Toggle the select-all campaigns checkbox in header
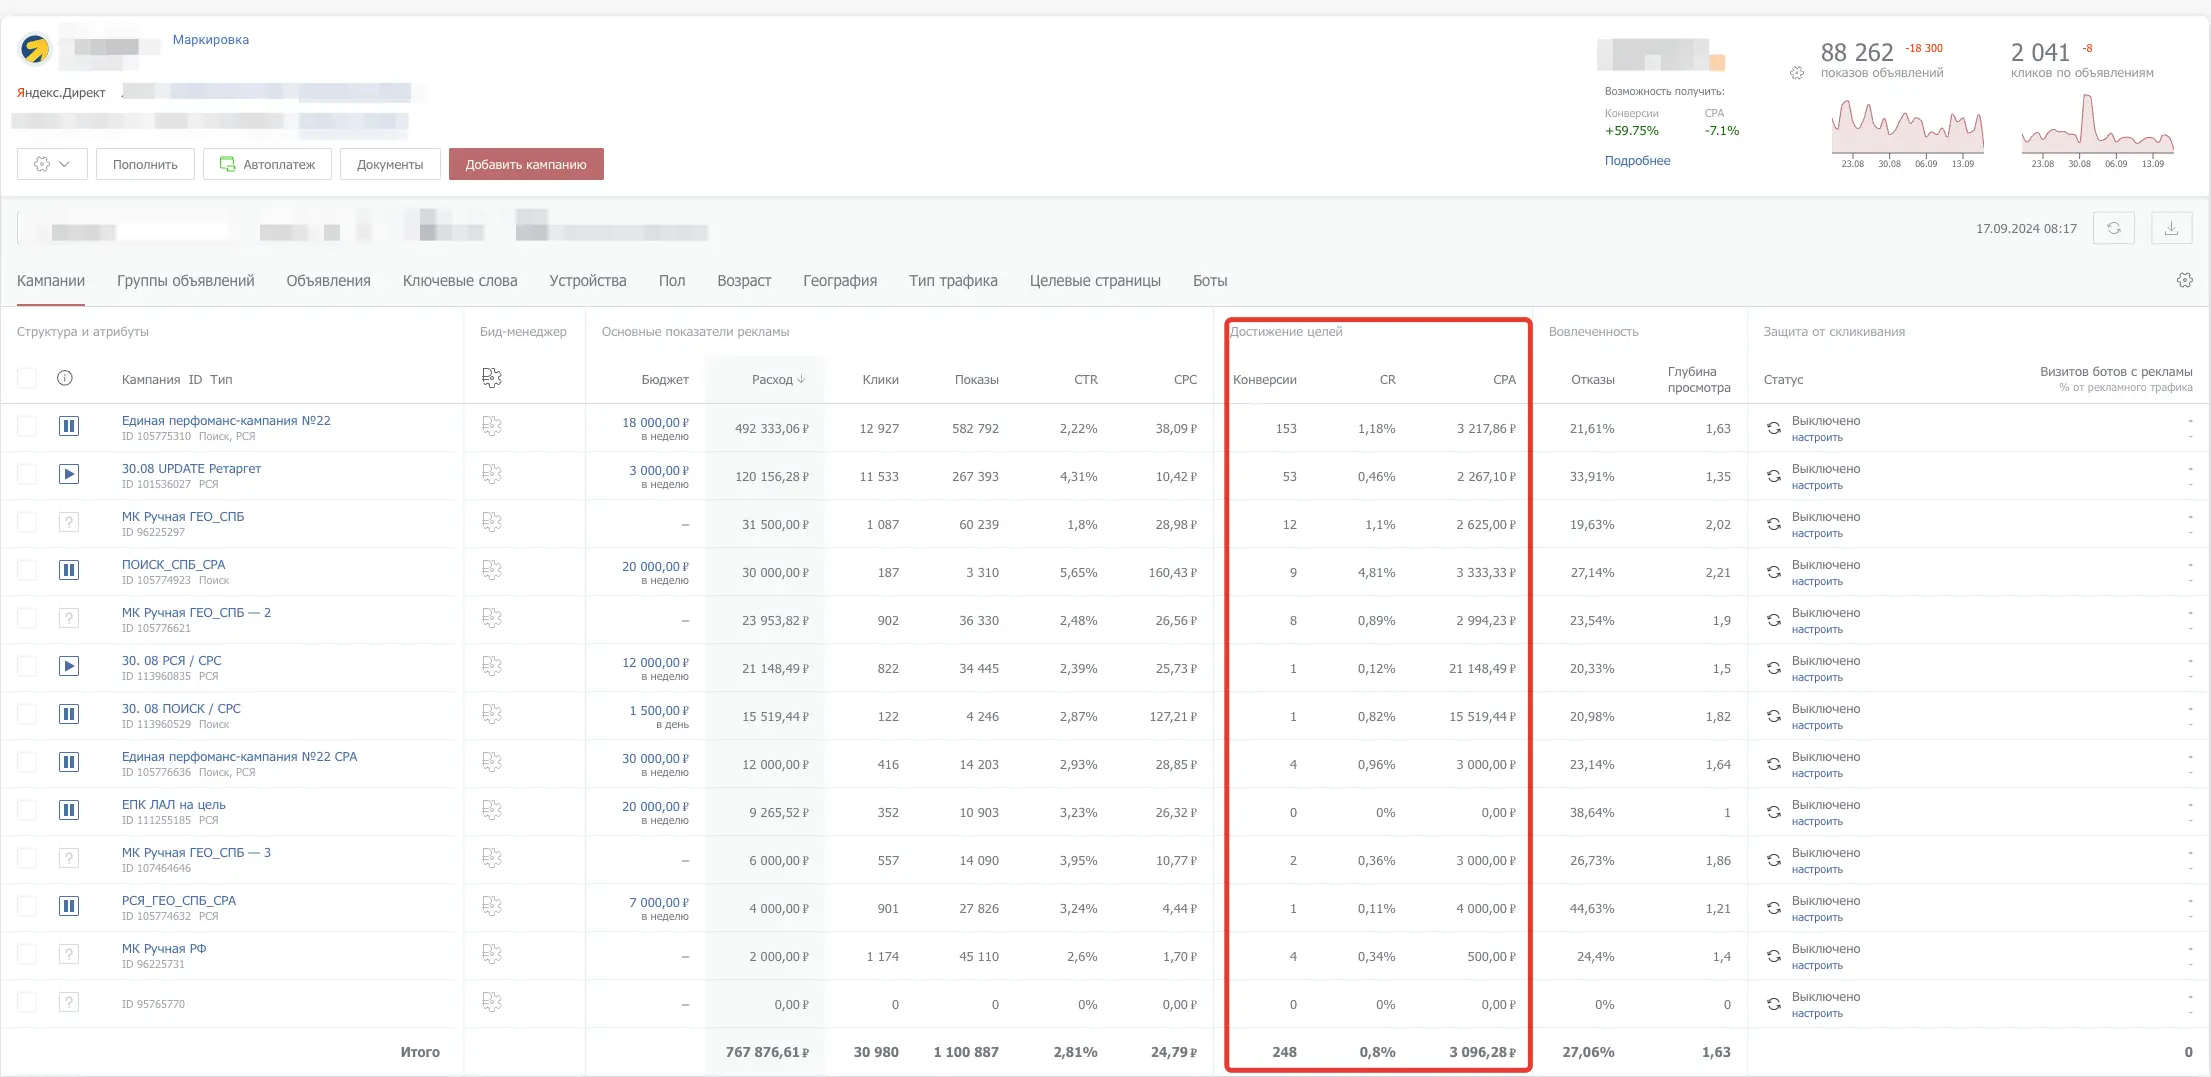Viewport: 2211px width, 1077px height. [x=27, y=378]
